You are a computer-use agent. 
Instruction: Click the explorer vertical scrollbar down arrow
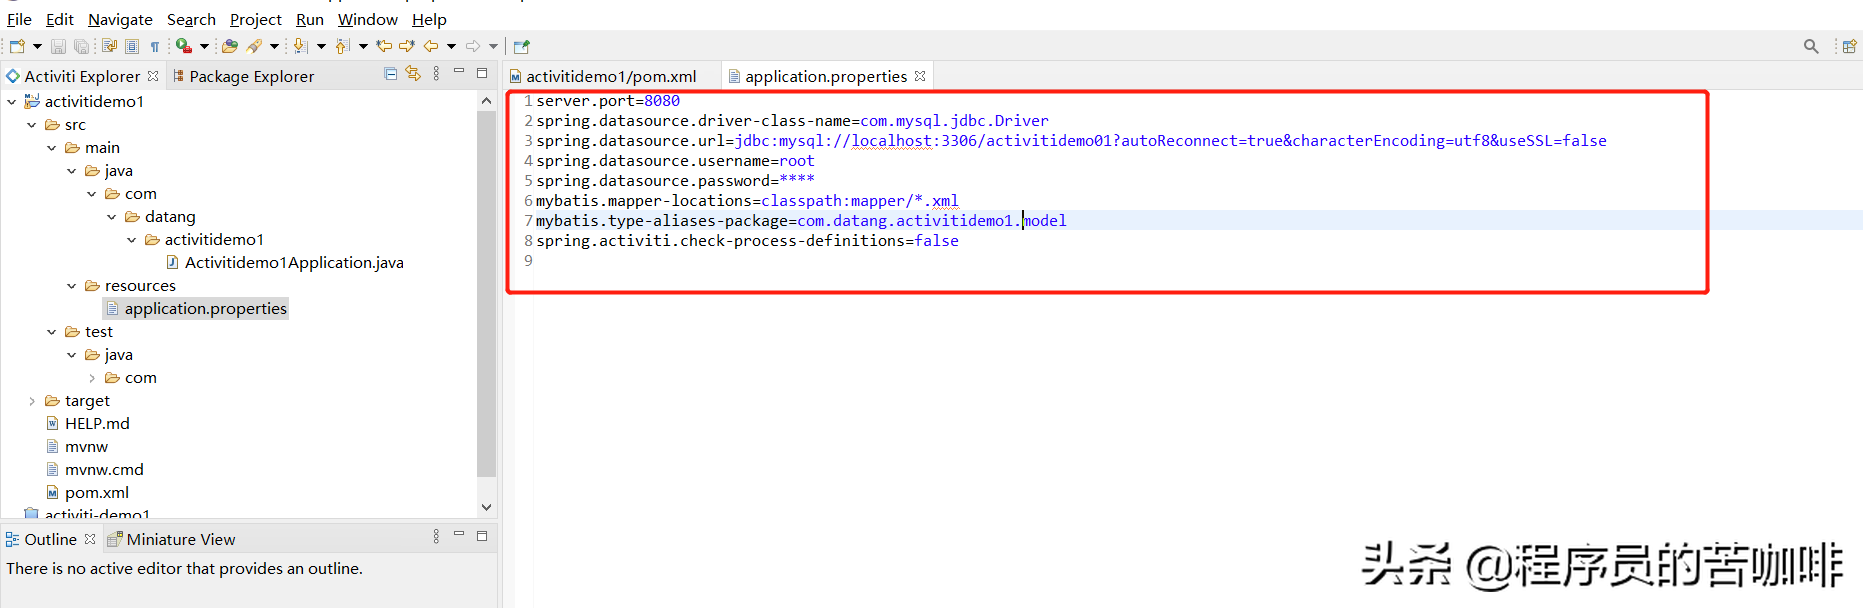pyautogui.click(x=486, y=507)
